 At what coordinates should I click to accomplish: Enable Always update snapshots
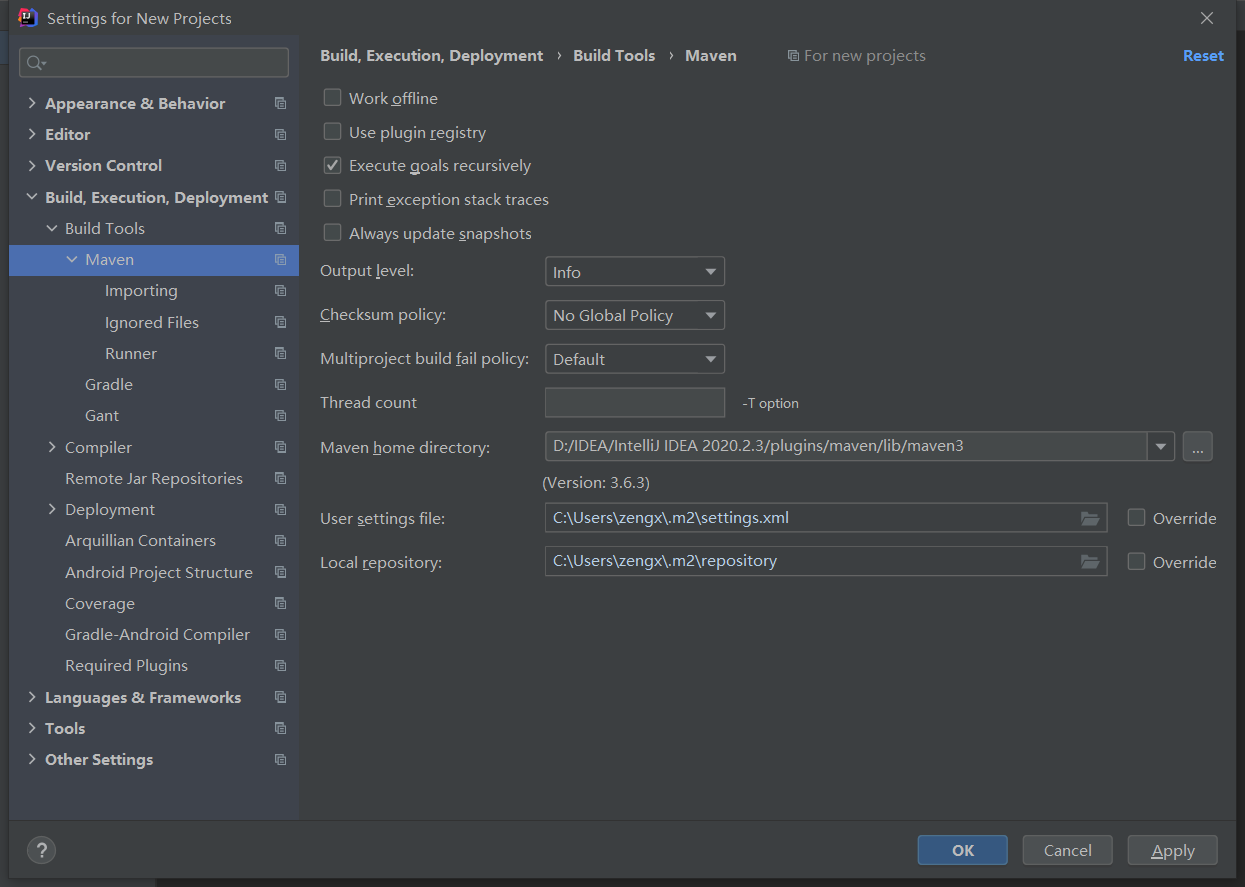pos(332,233)
